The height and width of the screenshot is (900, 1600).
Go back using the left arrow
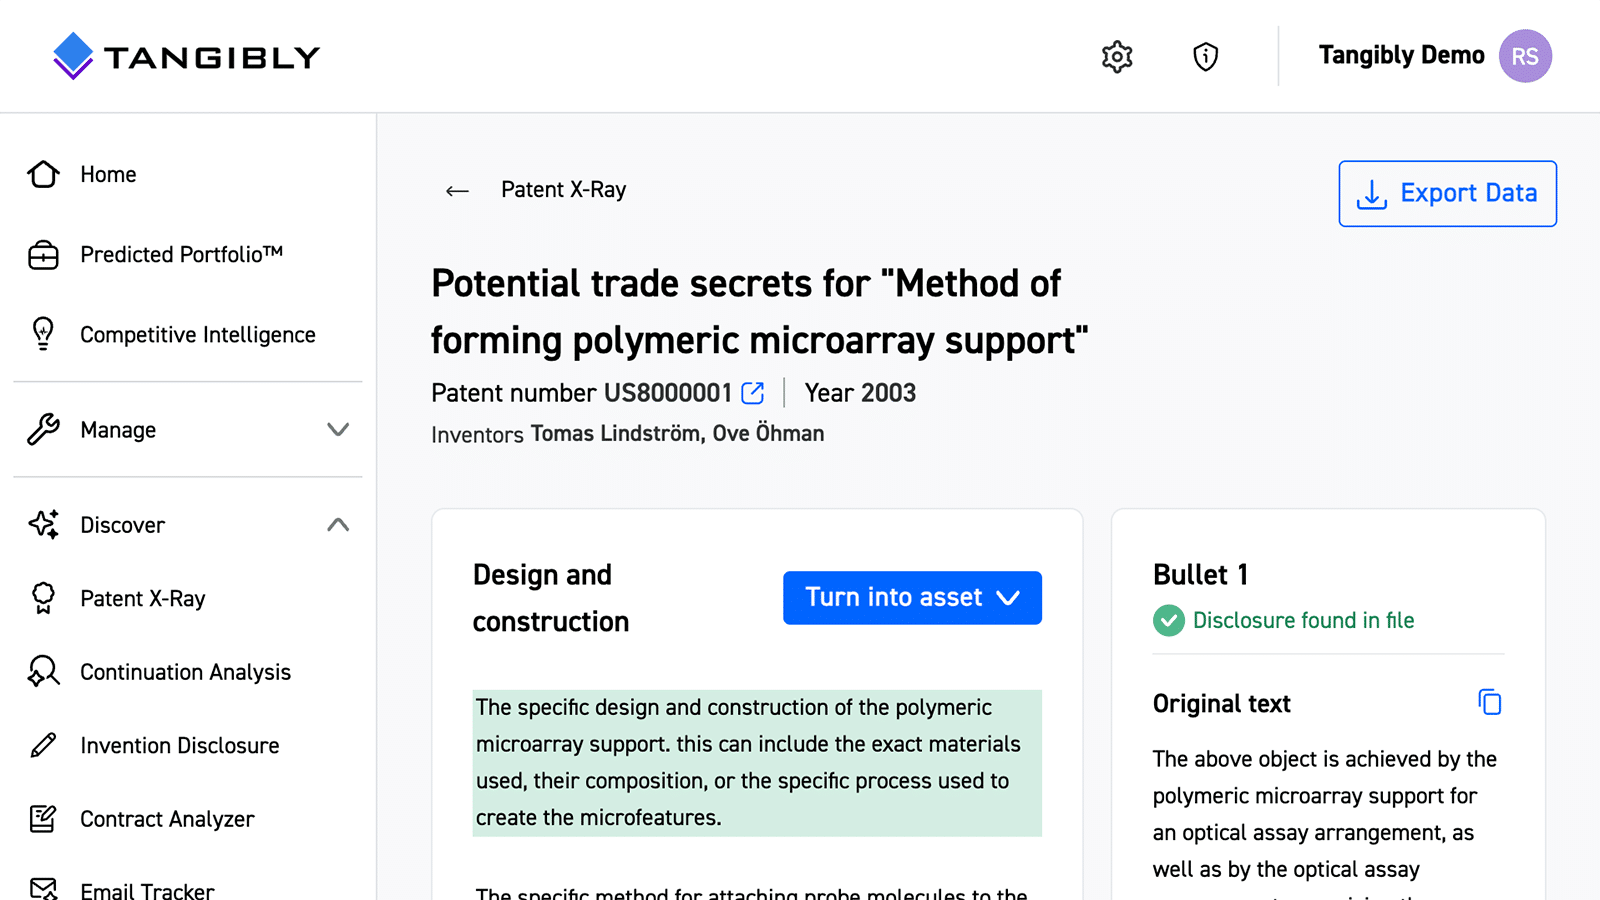tap(457, 191)
